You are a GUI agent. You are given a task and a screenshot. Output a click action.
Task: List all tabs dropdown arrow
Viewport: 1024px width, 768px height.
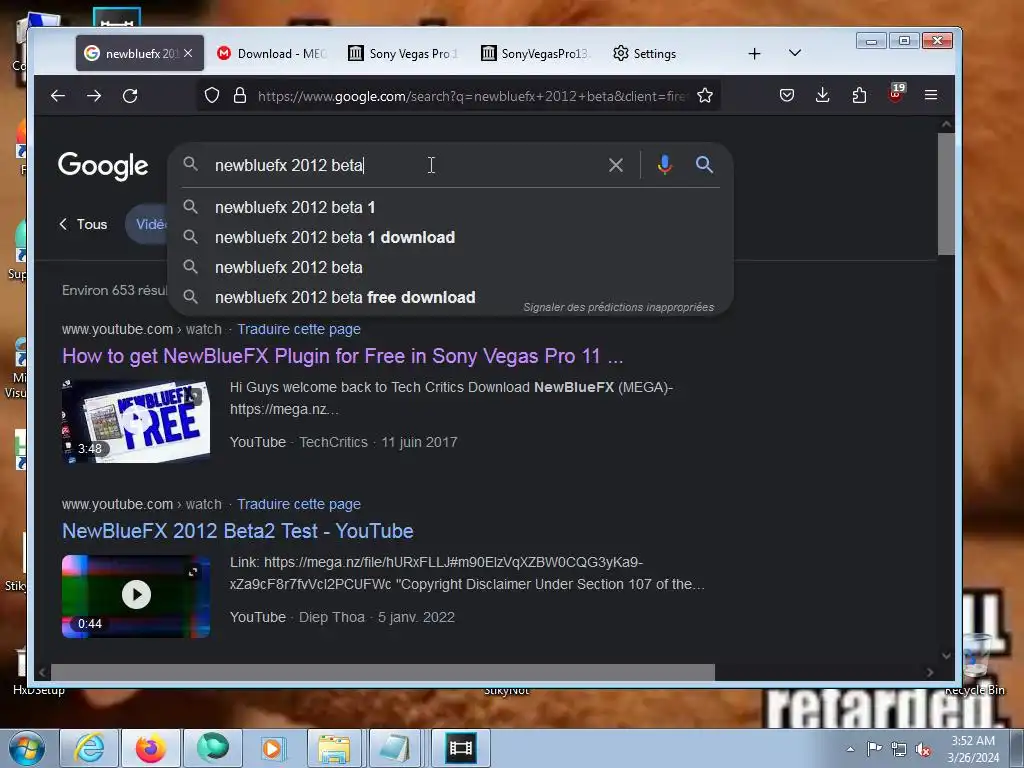[x=795, y=53]
